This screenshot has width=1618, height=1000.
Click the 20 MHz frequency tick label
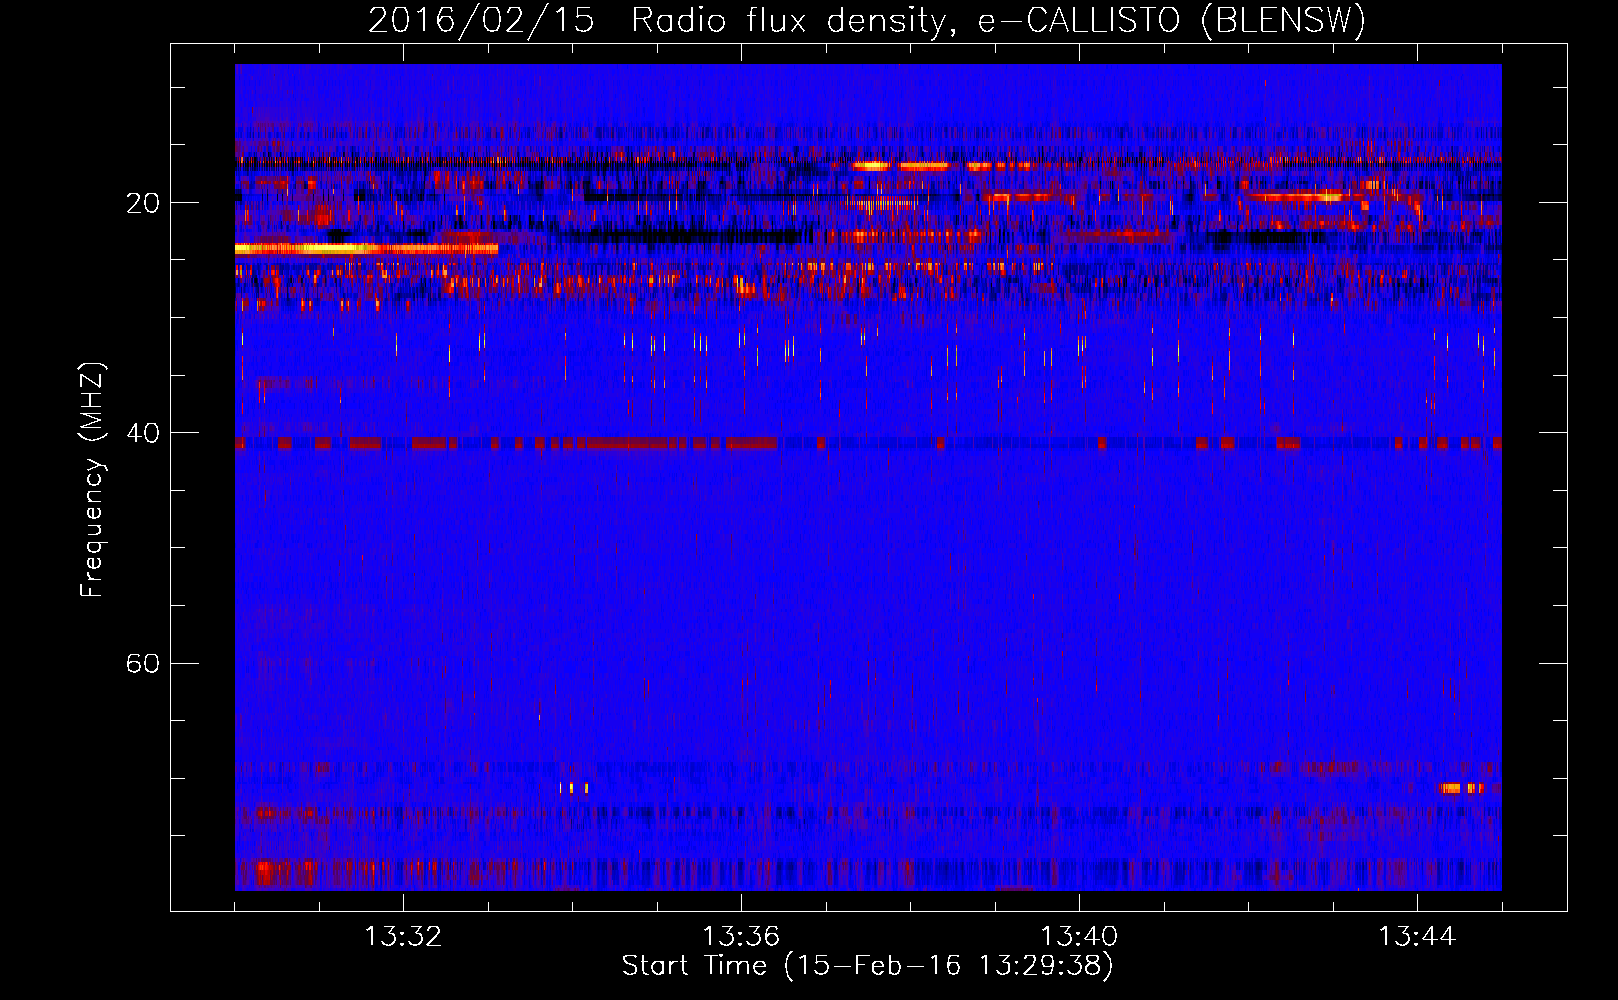143,203
